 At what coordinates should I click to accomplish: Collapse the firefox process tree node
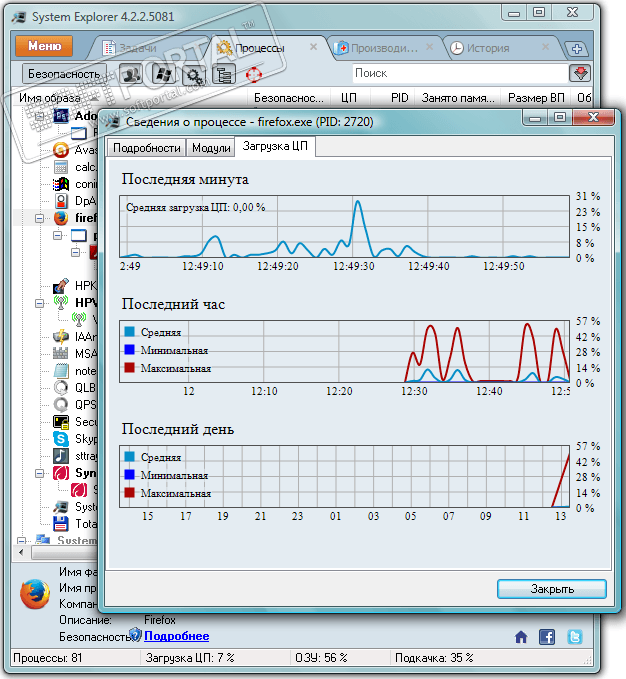tap(39, 218)
